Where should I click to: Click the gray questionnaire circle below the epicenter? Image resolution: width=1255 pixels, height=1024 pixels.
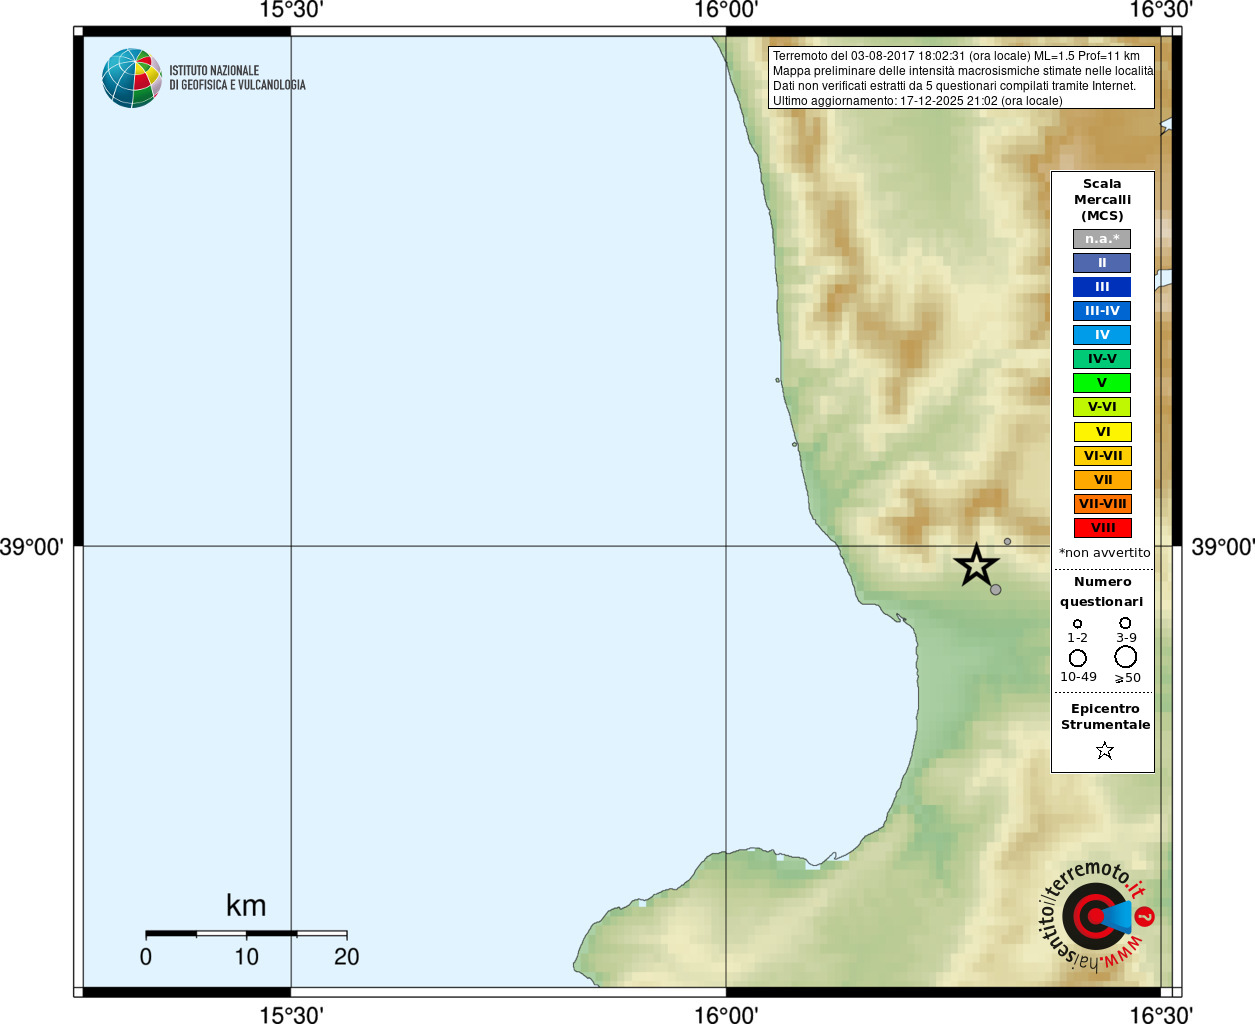tap(995, 590)
